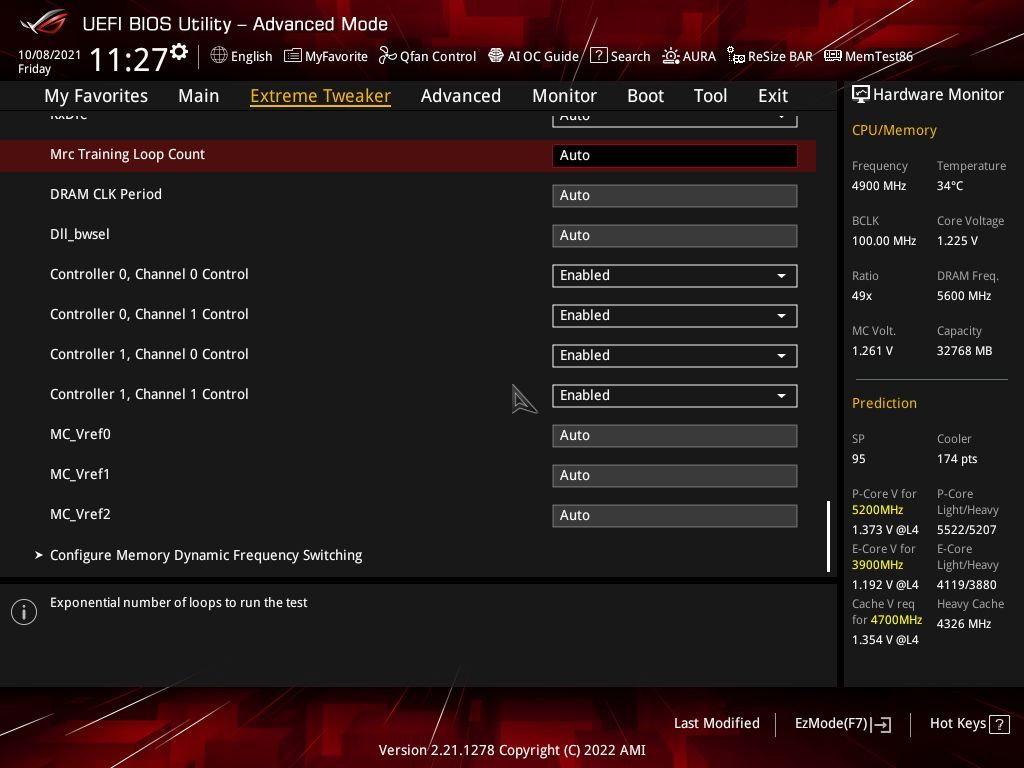Click the 3900MHz E-Core prediction
Image resolution: width=1024 pixels, height=768 pixels.
click(877, 565)
